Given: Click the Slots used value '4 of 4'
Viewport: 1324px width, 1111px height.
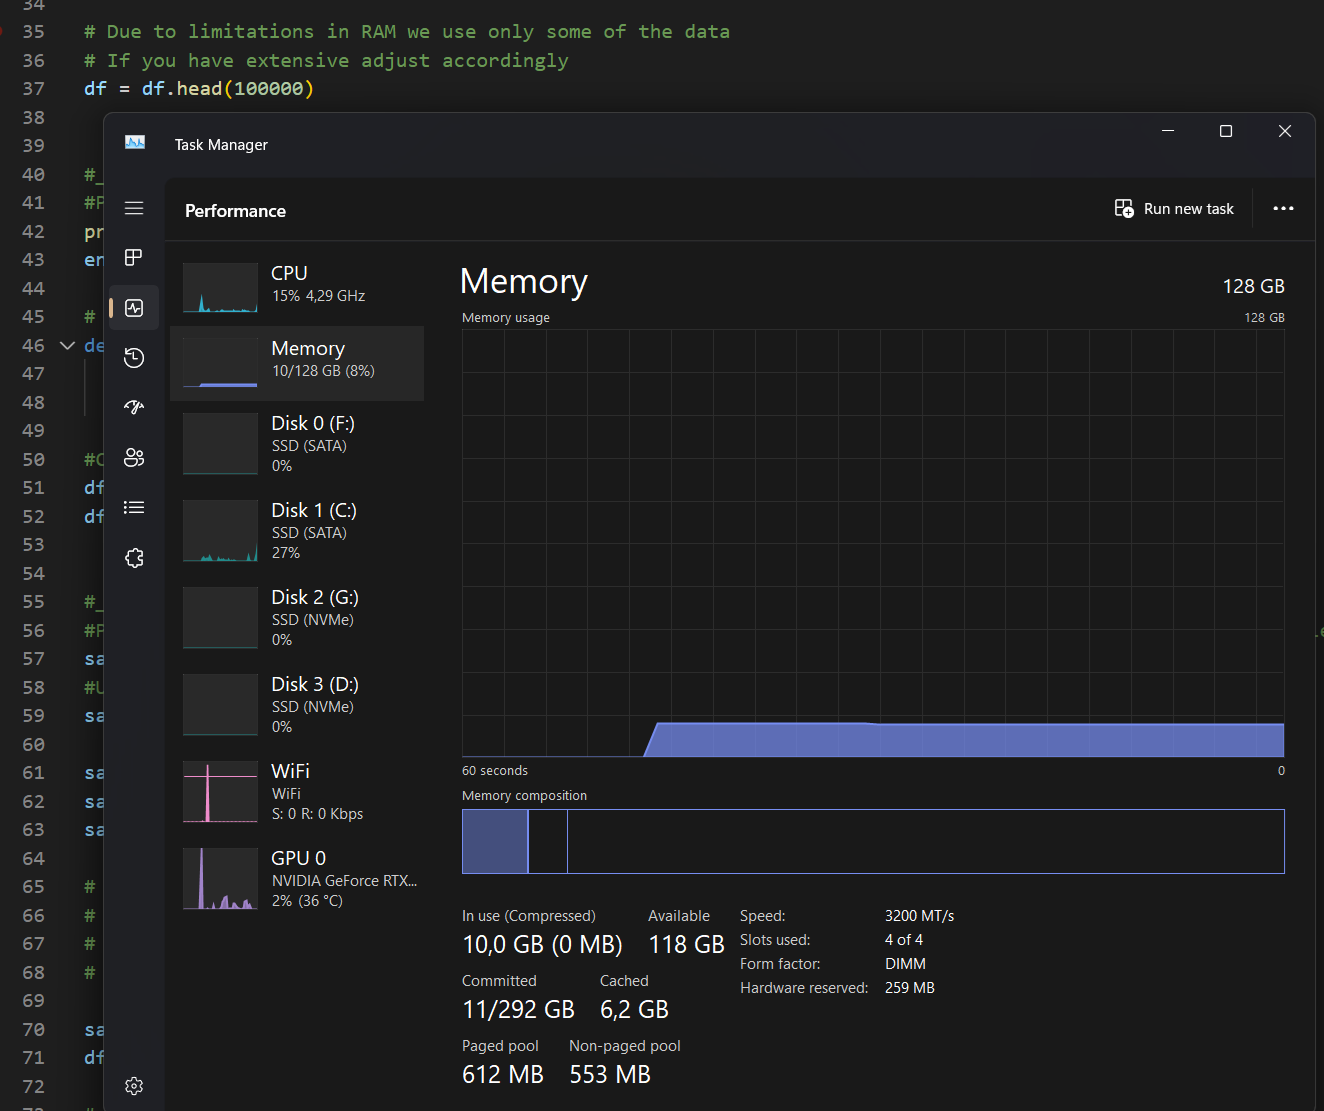Looking at the screenshot, I should tap(904, 940).
